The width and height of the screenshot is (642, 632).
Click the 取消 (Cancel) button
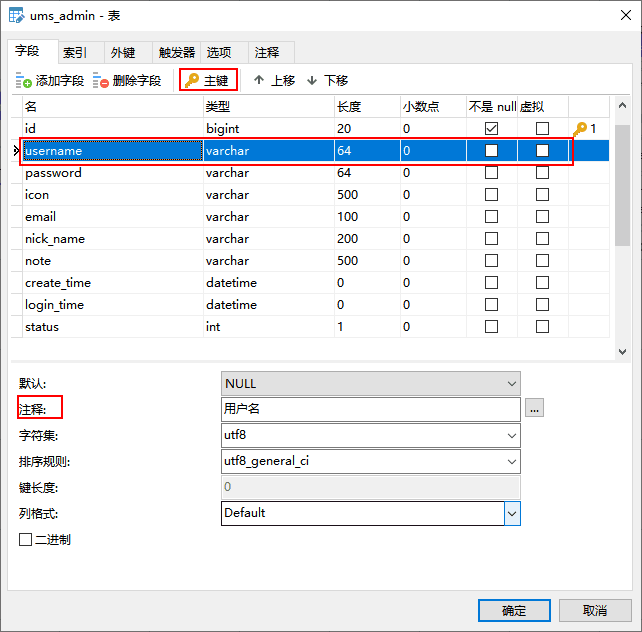(595, 611)
